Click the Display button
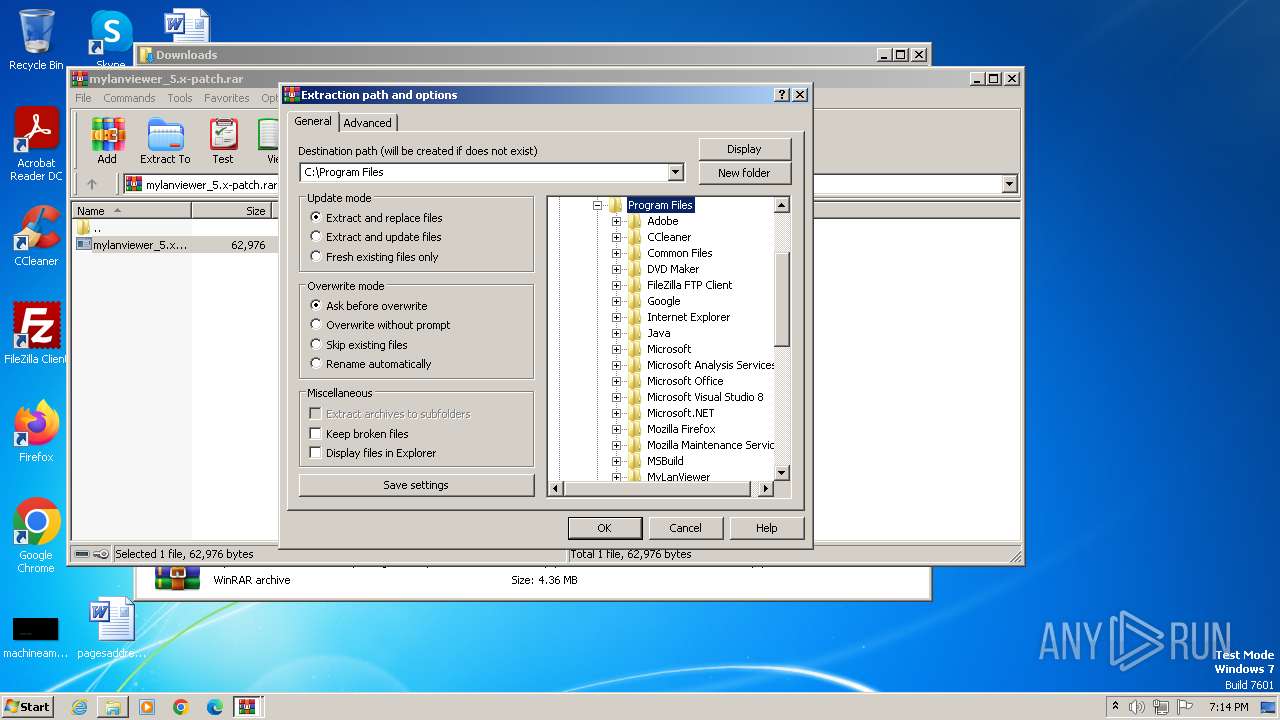 744,149
